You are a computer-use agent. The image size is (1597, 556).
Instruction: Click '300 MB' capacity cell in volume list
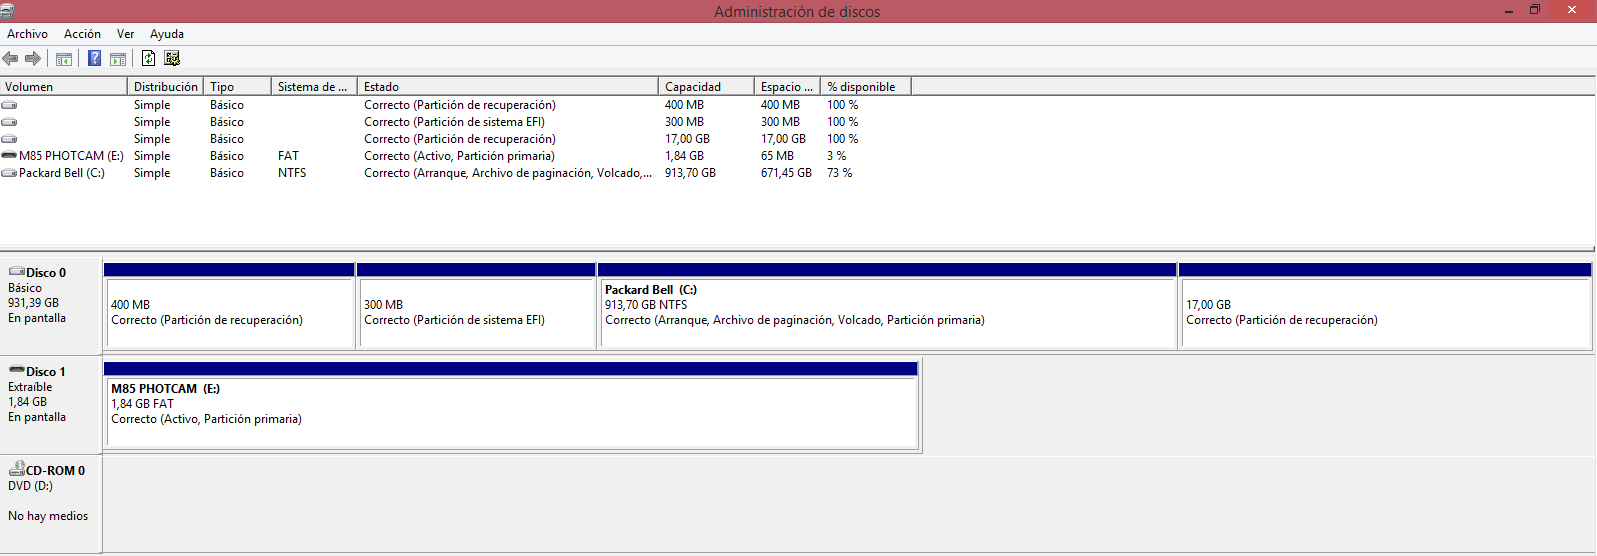click(684, 121)
